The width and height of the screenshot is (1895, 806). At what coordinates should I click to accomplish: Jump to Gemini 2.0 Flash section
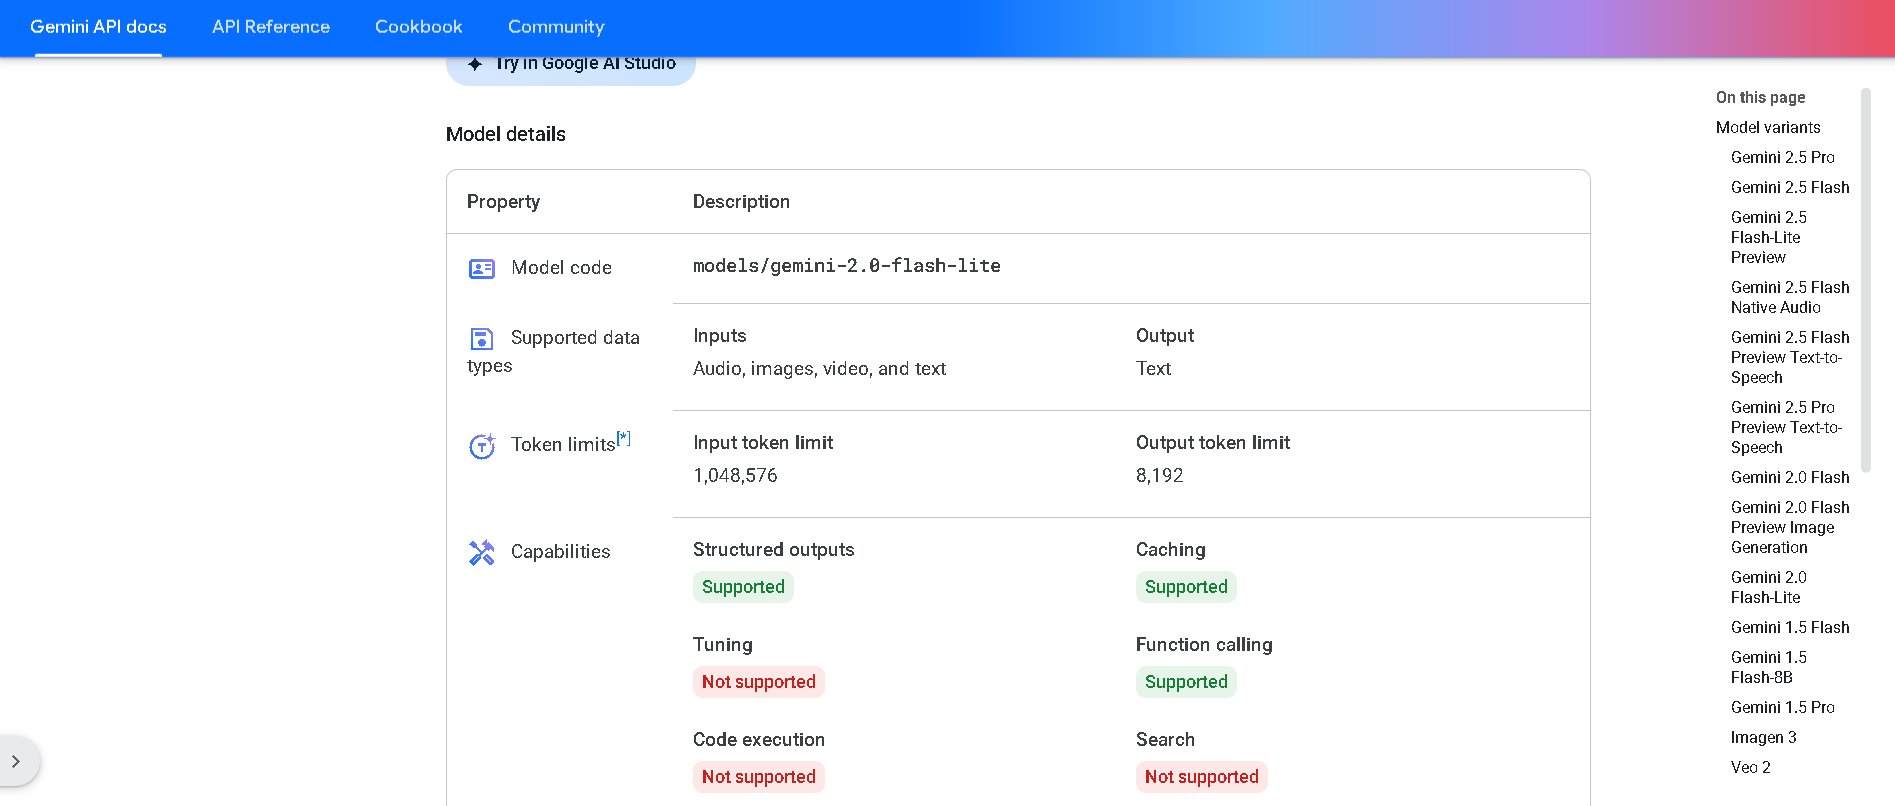[1790, 477]
